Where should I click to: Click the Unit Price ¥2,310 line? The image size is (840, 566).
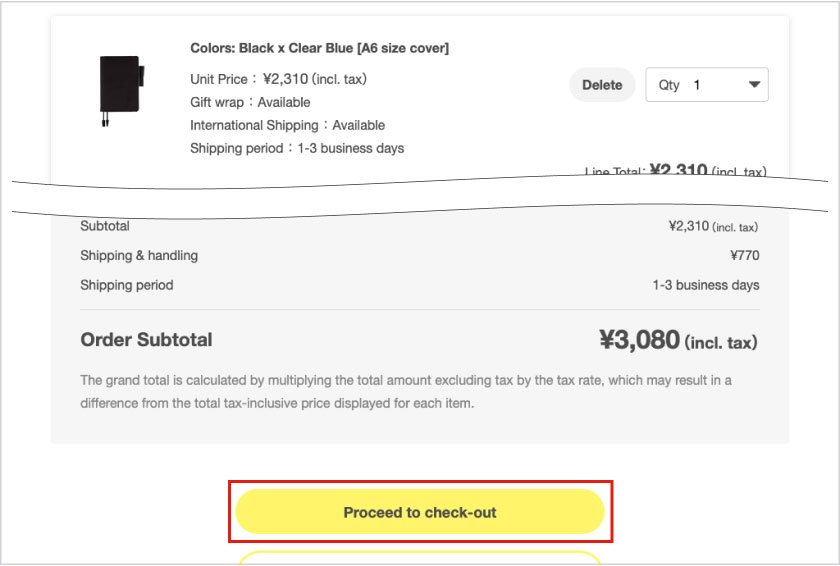tap(269, 79)
